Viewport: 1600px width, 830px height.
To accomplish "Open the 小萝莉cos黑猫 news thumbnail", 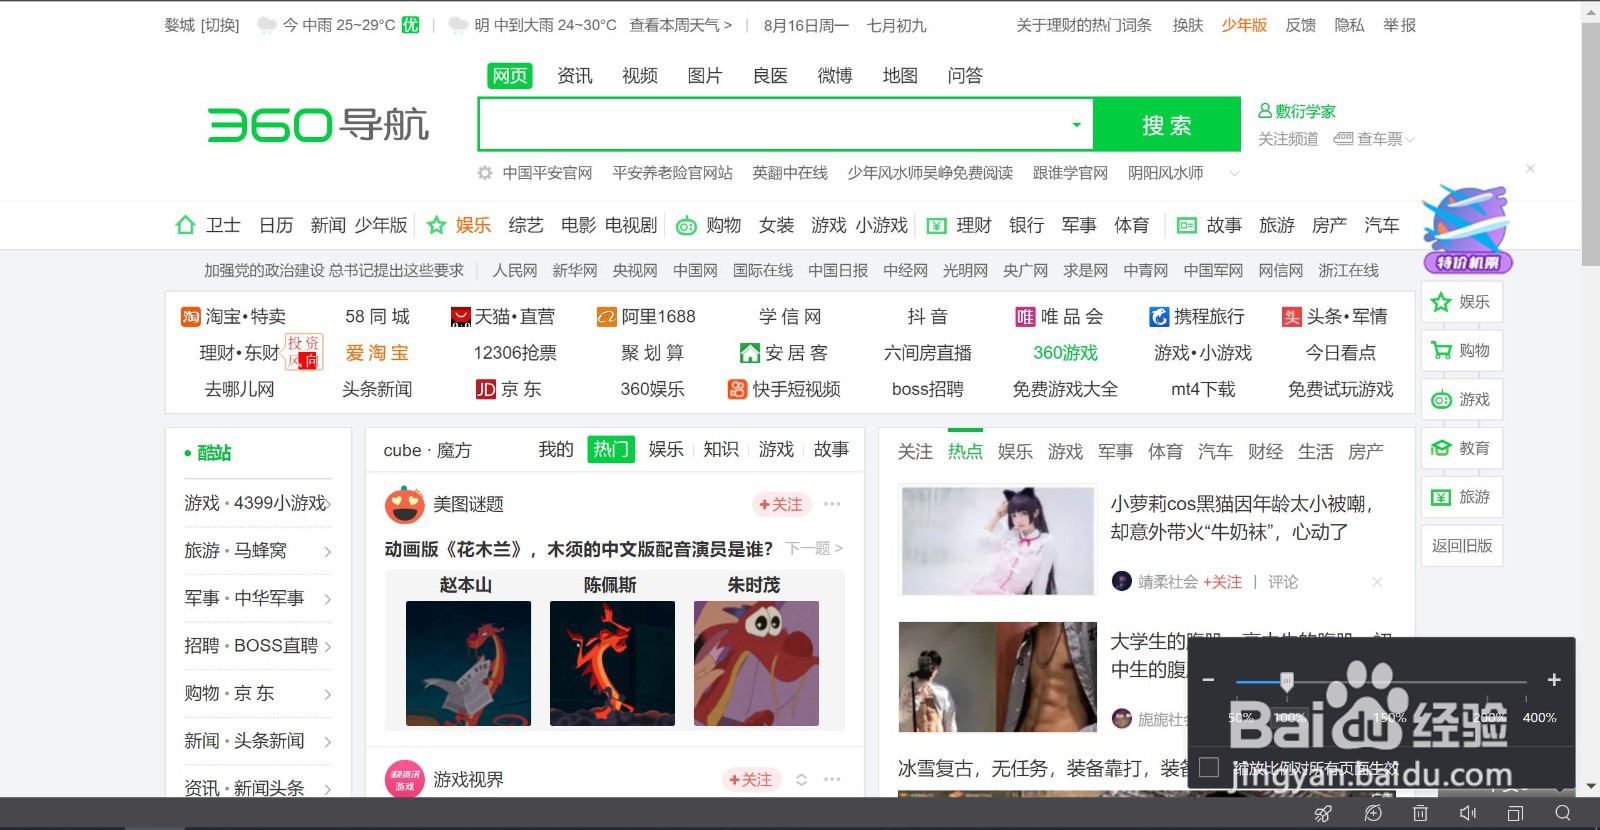I will tap(998, 540).
